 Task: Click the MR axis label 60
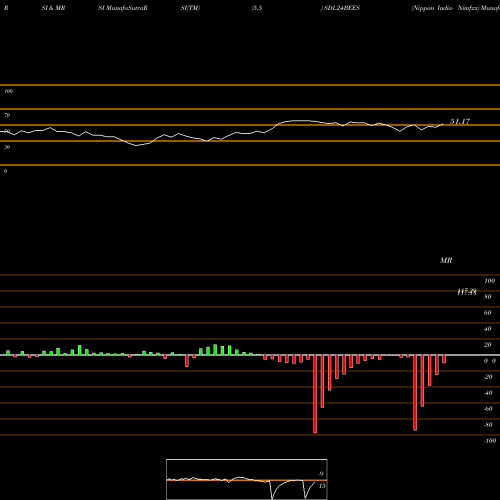[x=488, y=313]
